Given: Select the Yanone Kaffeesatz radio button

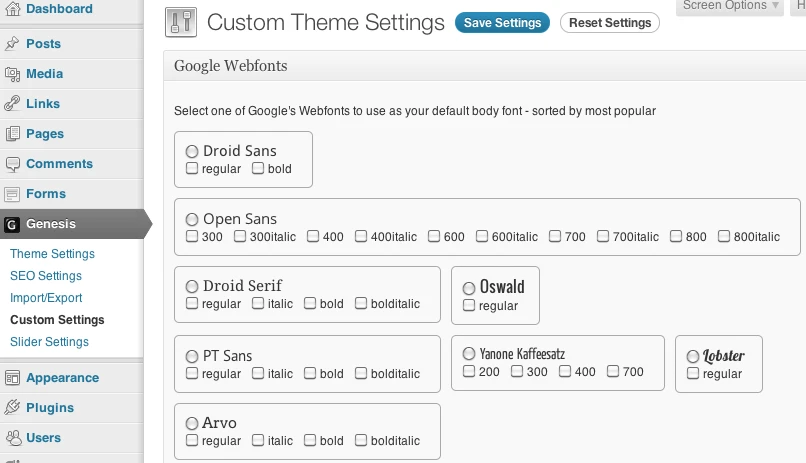Looking at the screenshot, I should 469,354.
